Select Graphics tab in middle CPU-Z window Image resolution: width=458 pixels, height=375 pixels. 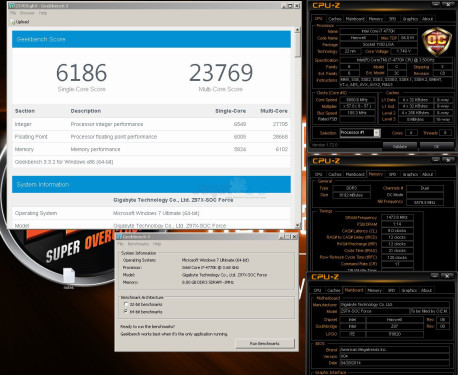pos(410,174)
